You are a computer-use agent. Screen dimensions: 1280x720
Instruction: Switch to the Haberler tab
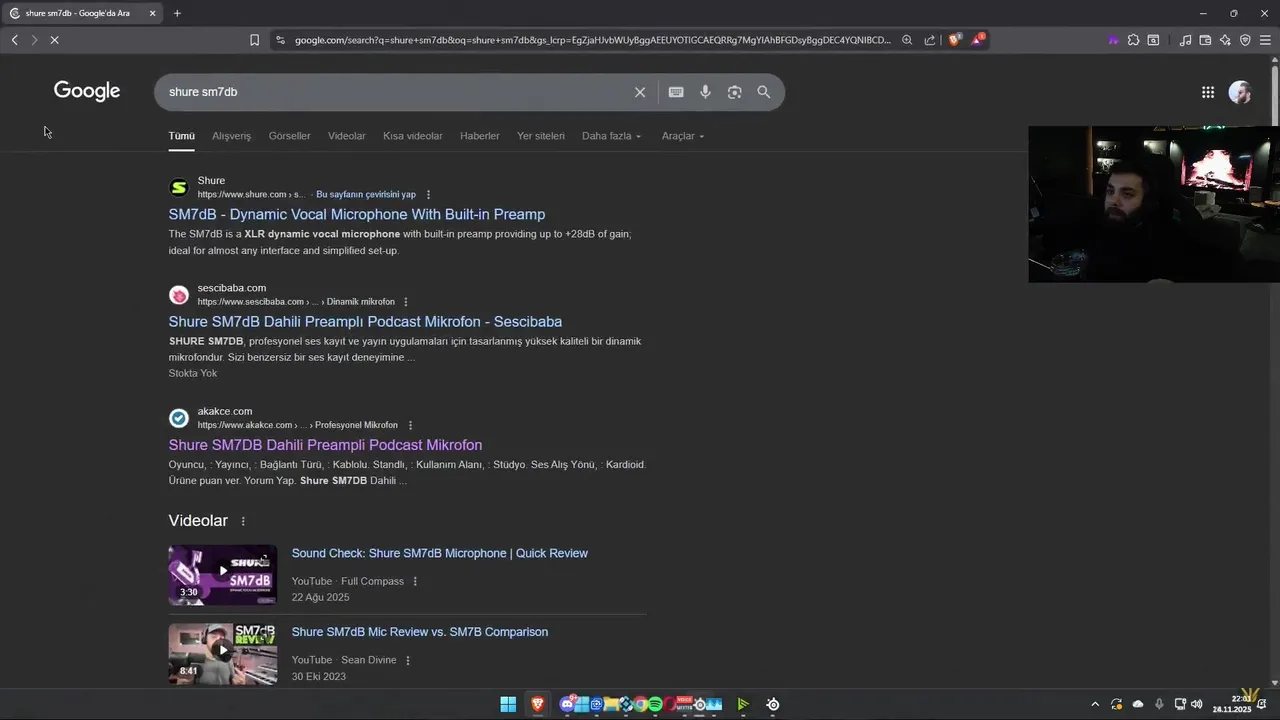tap(480, 136)
